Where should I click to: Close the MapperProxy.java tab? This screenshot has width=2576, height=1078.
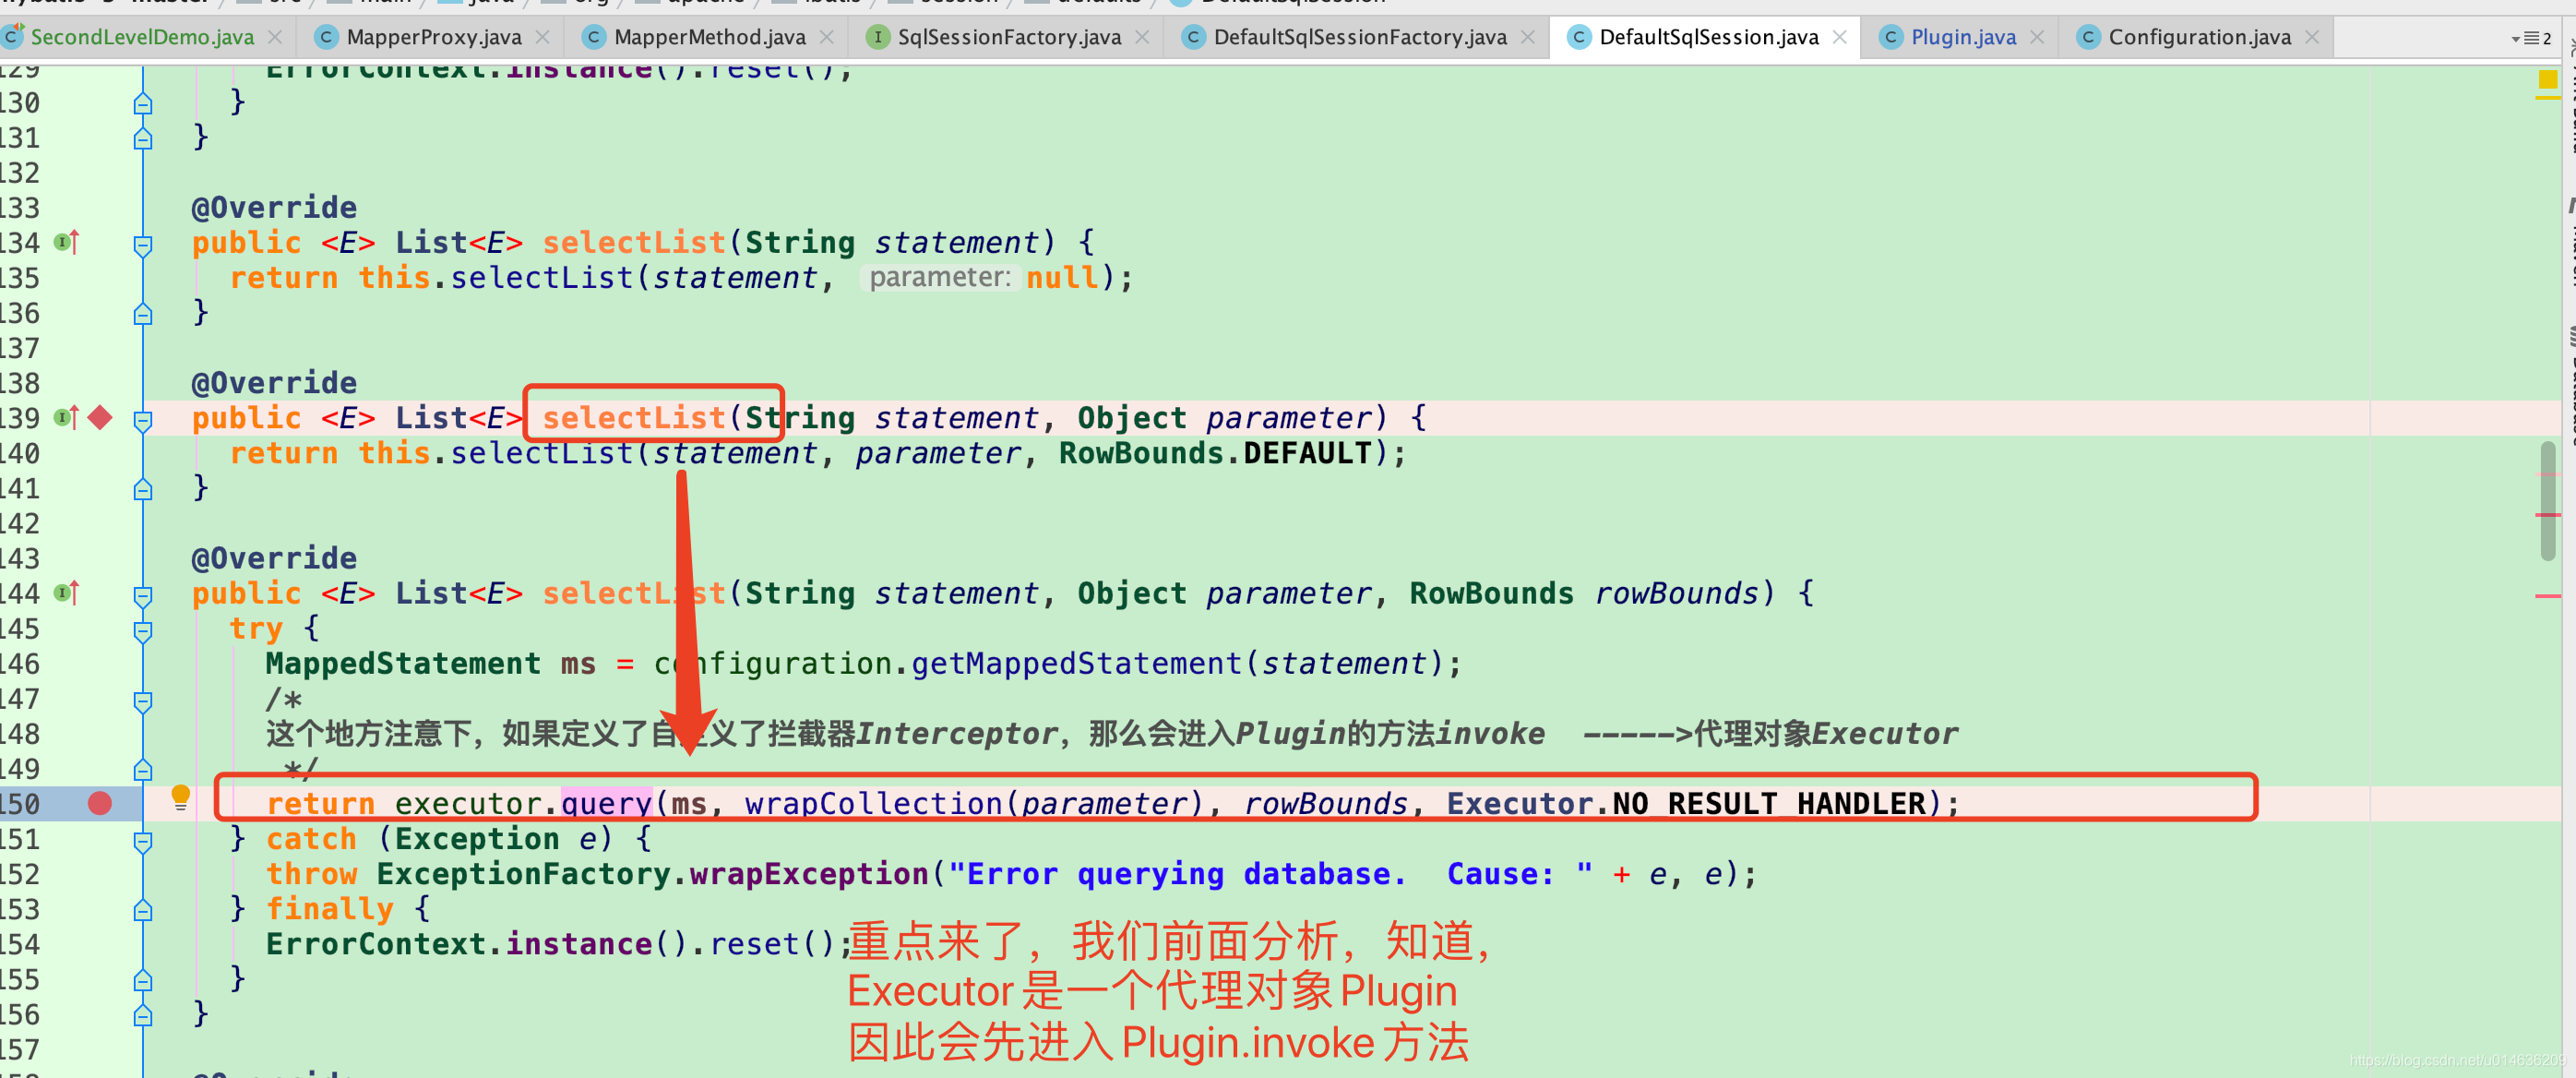542,38
